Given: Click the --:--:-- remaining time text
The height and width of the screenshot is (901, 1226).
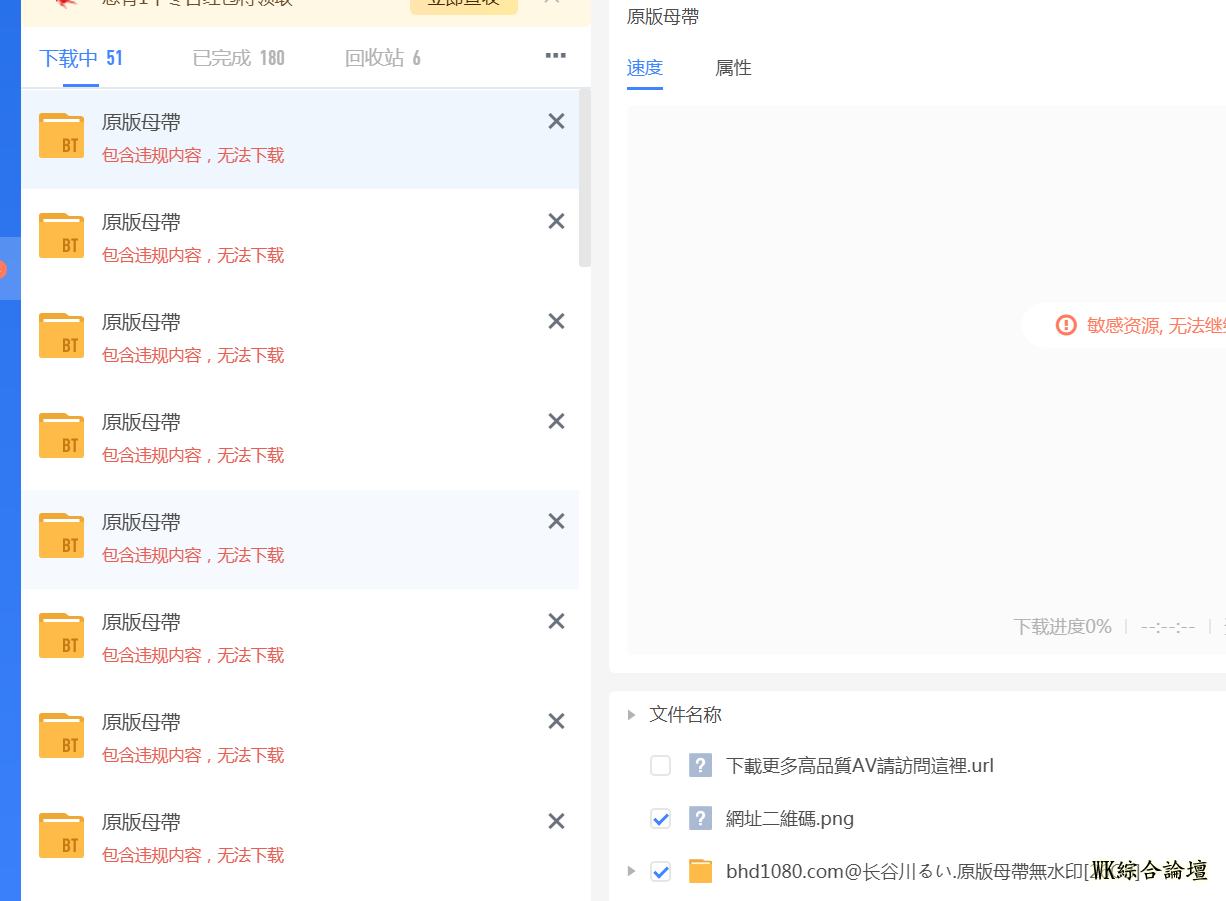Looking at the screenshot, I should [x=1168, y=627].
